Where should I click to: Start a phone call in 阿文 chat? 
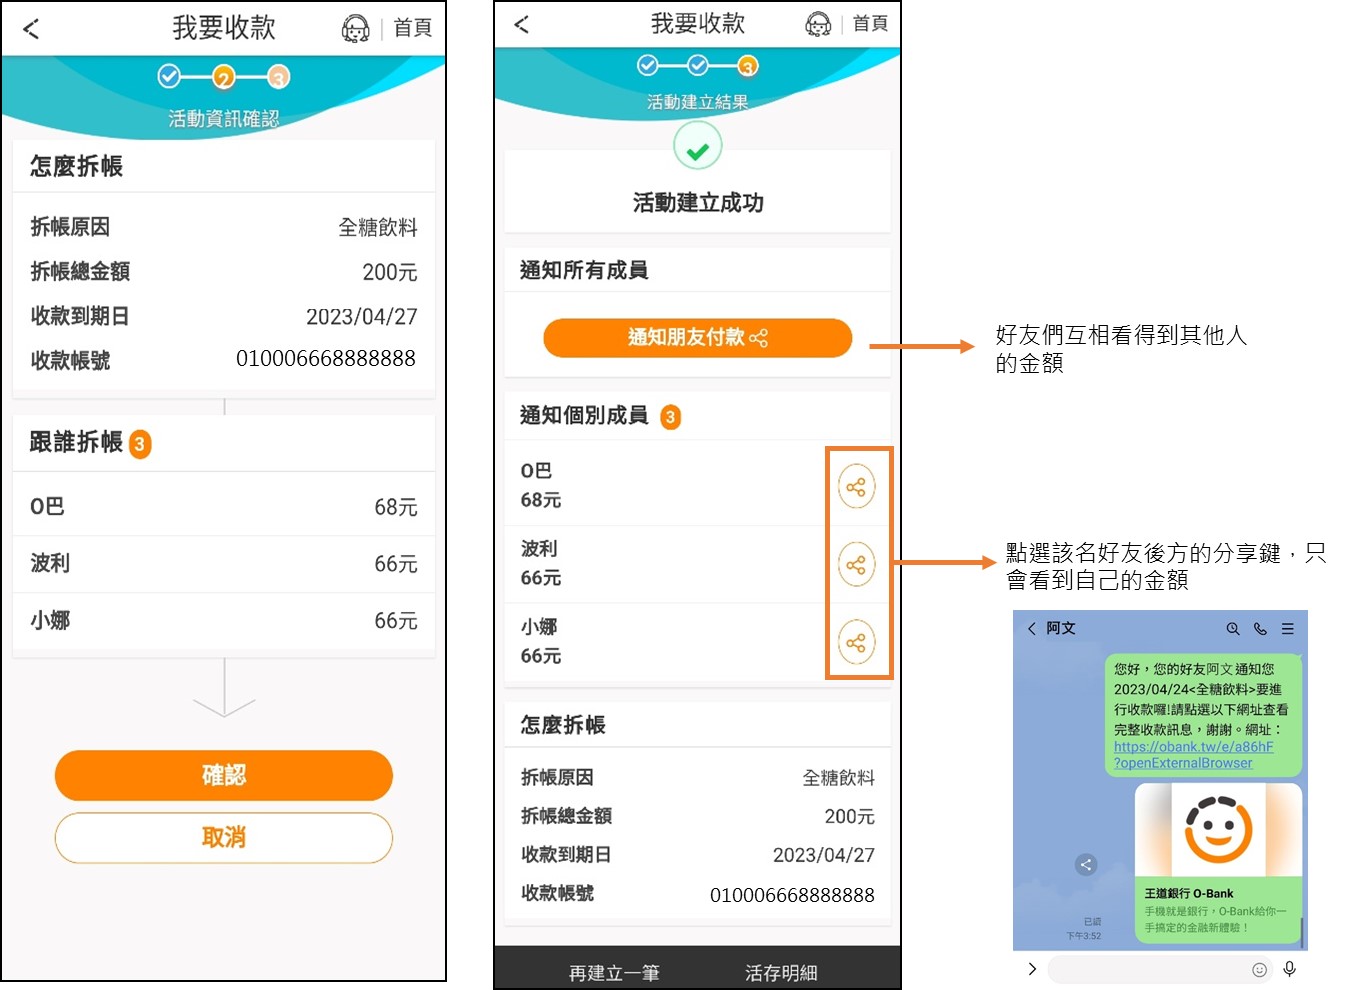click(1260, 629)
